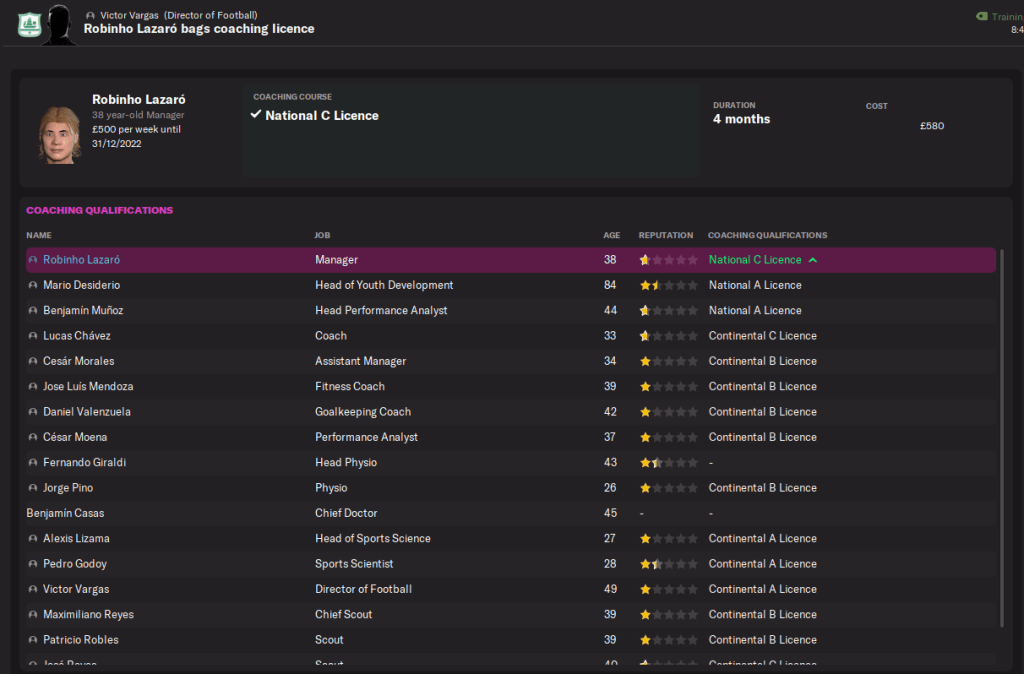Sort the table by Name column
The height and width of the screenshot is (674, 1024).
(39, 235)
